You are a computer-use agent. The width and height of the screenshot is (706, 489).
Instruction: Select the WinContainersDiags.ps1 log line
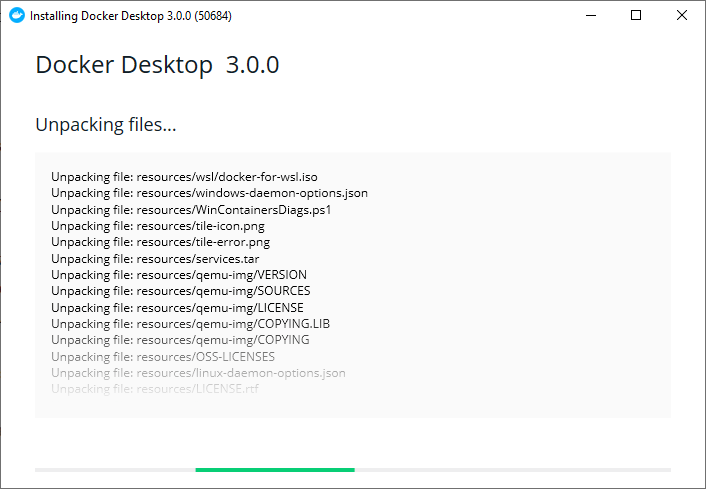(191, 210)
